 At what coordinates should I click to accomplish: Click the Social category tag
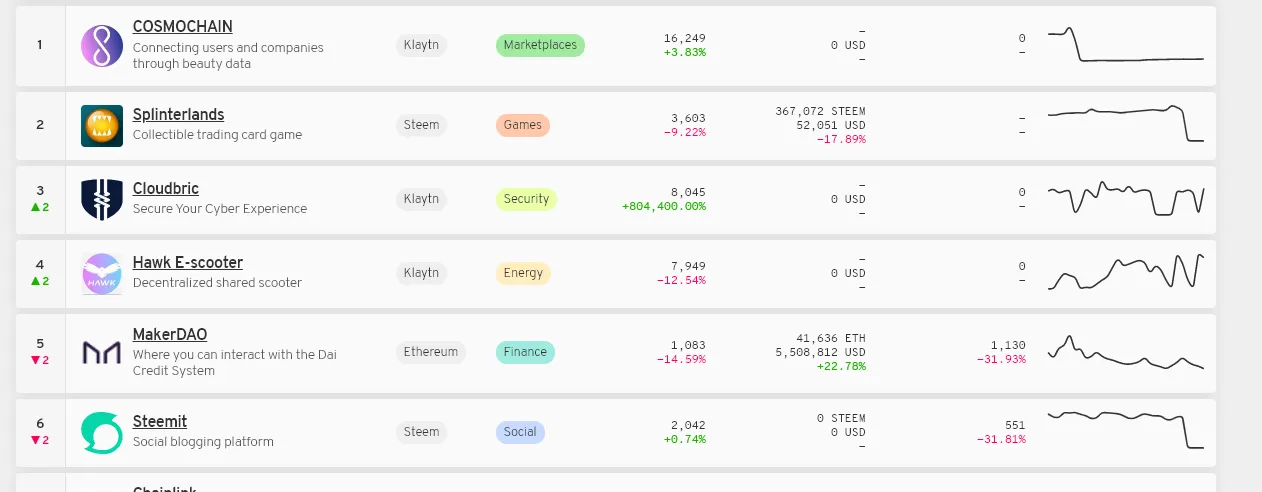[520, 432]
